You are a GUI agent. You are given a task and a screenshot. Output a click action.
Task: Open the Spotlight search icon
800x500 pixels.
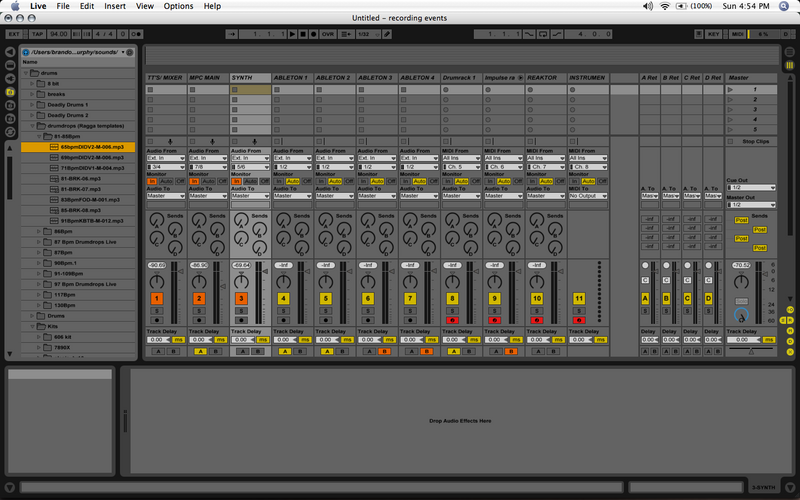[x=784, y=6]
